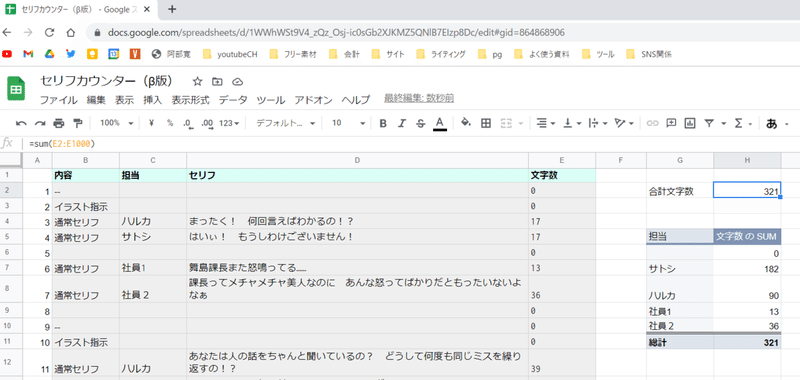Open the youtubeCH bookmark folder
The image size is (800, 380).
click(x=230, y=54)
